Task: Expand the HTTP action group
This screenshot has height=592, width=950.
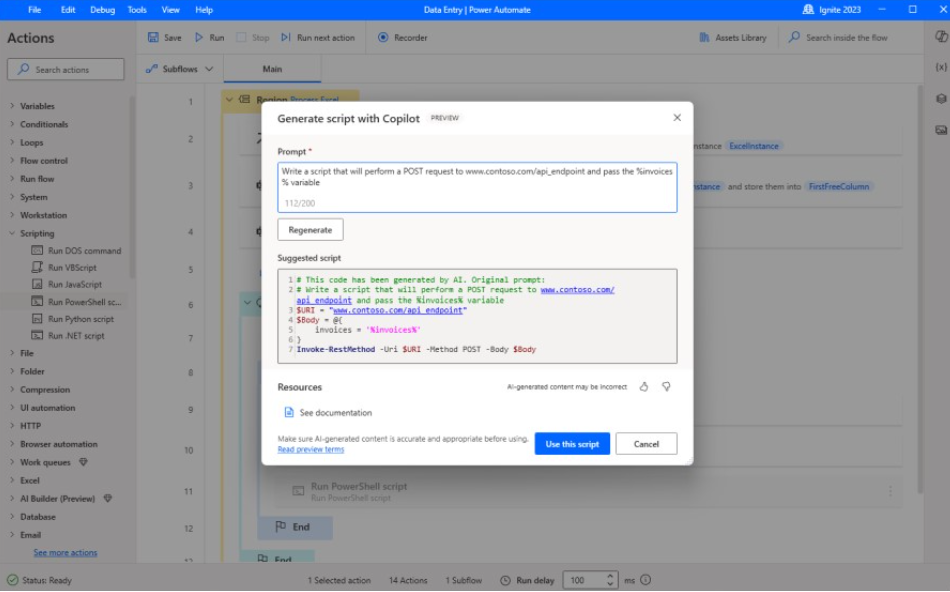Action: point(12,425)
